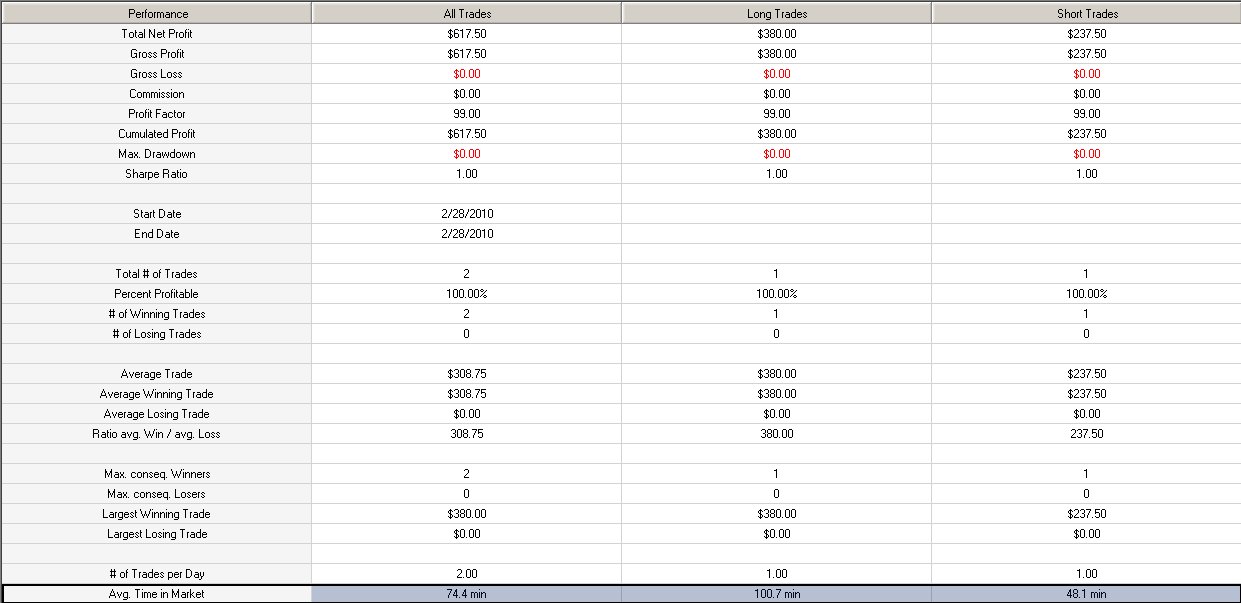Click the Short Trades Profit Factor 99.00
Screen dimensions: 1241x603
tap(1086, 114)
